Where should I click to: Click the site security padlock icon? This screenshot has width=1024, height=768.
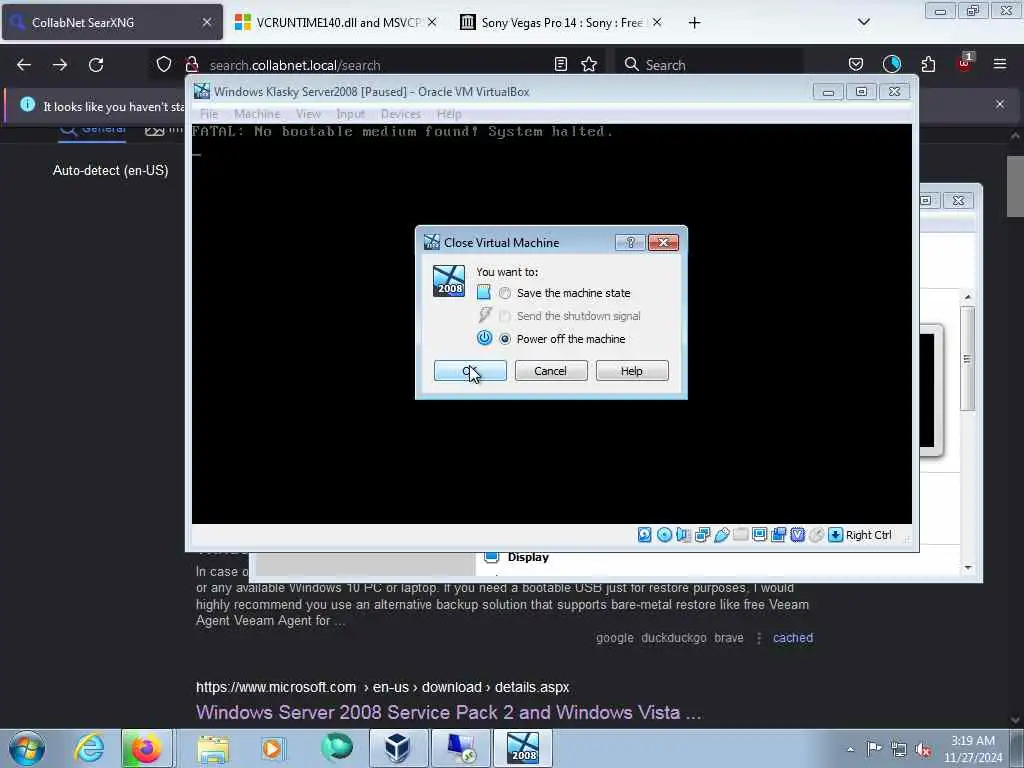click(x=191, y=65)
